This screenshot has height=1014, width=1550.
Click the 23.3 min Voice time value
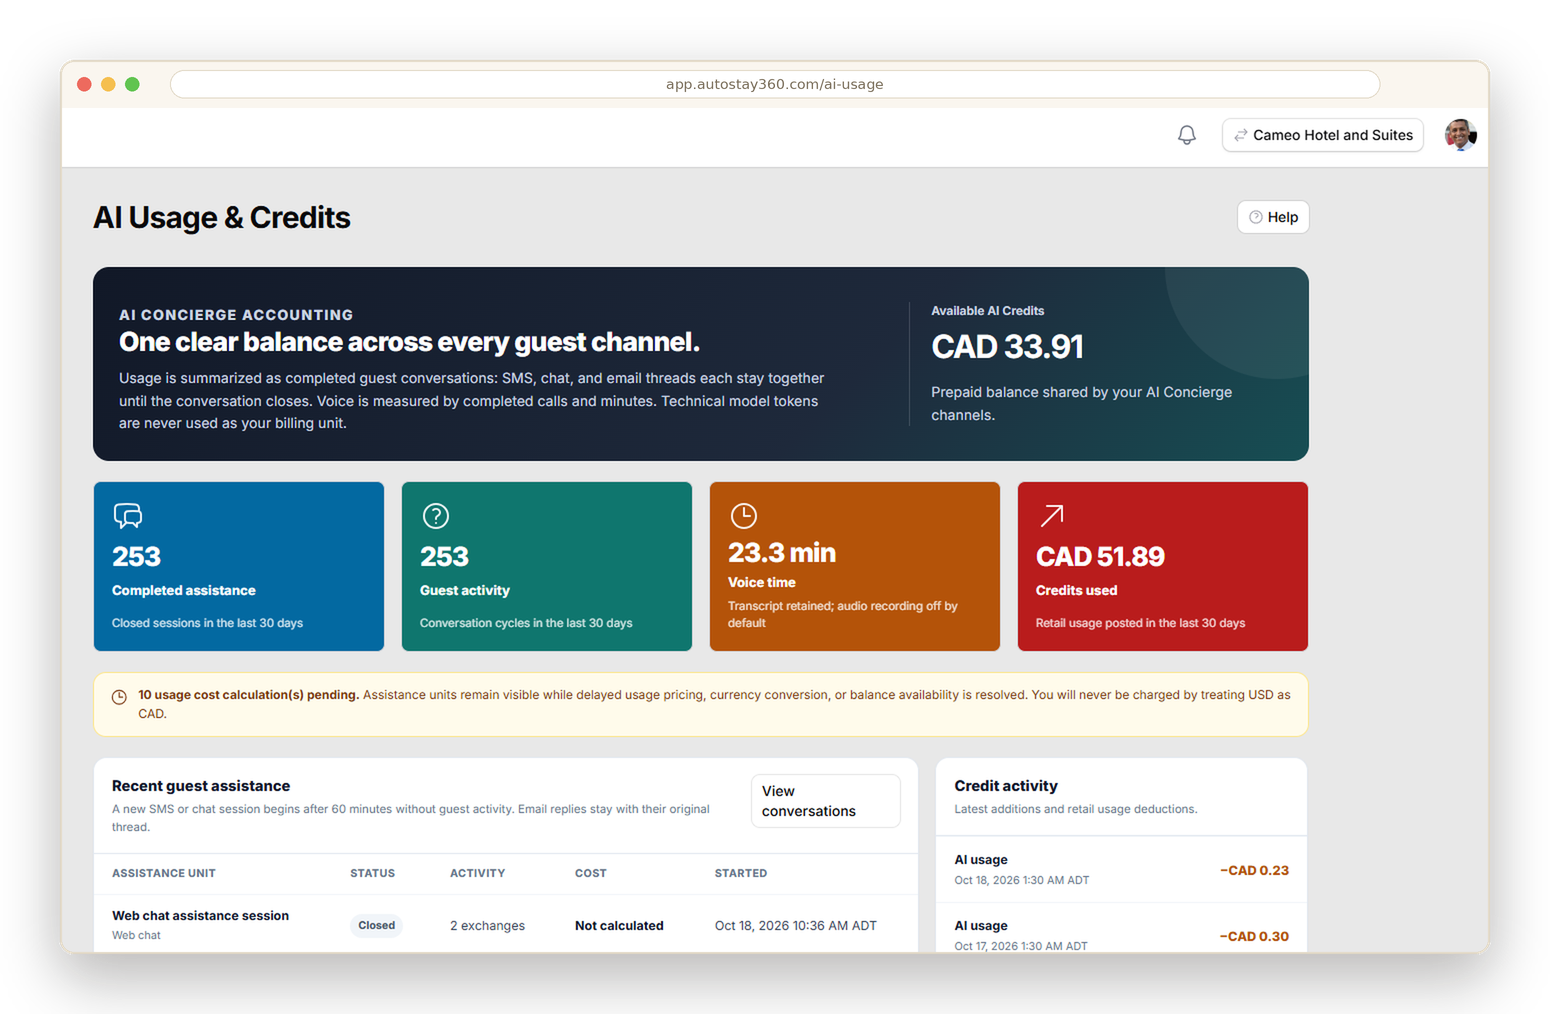[x=782, y=552]
